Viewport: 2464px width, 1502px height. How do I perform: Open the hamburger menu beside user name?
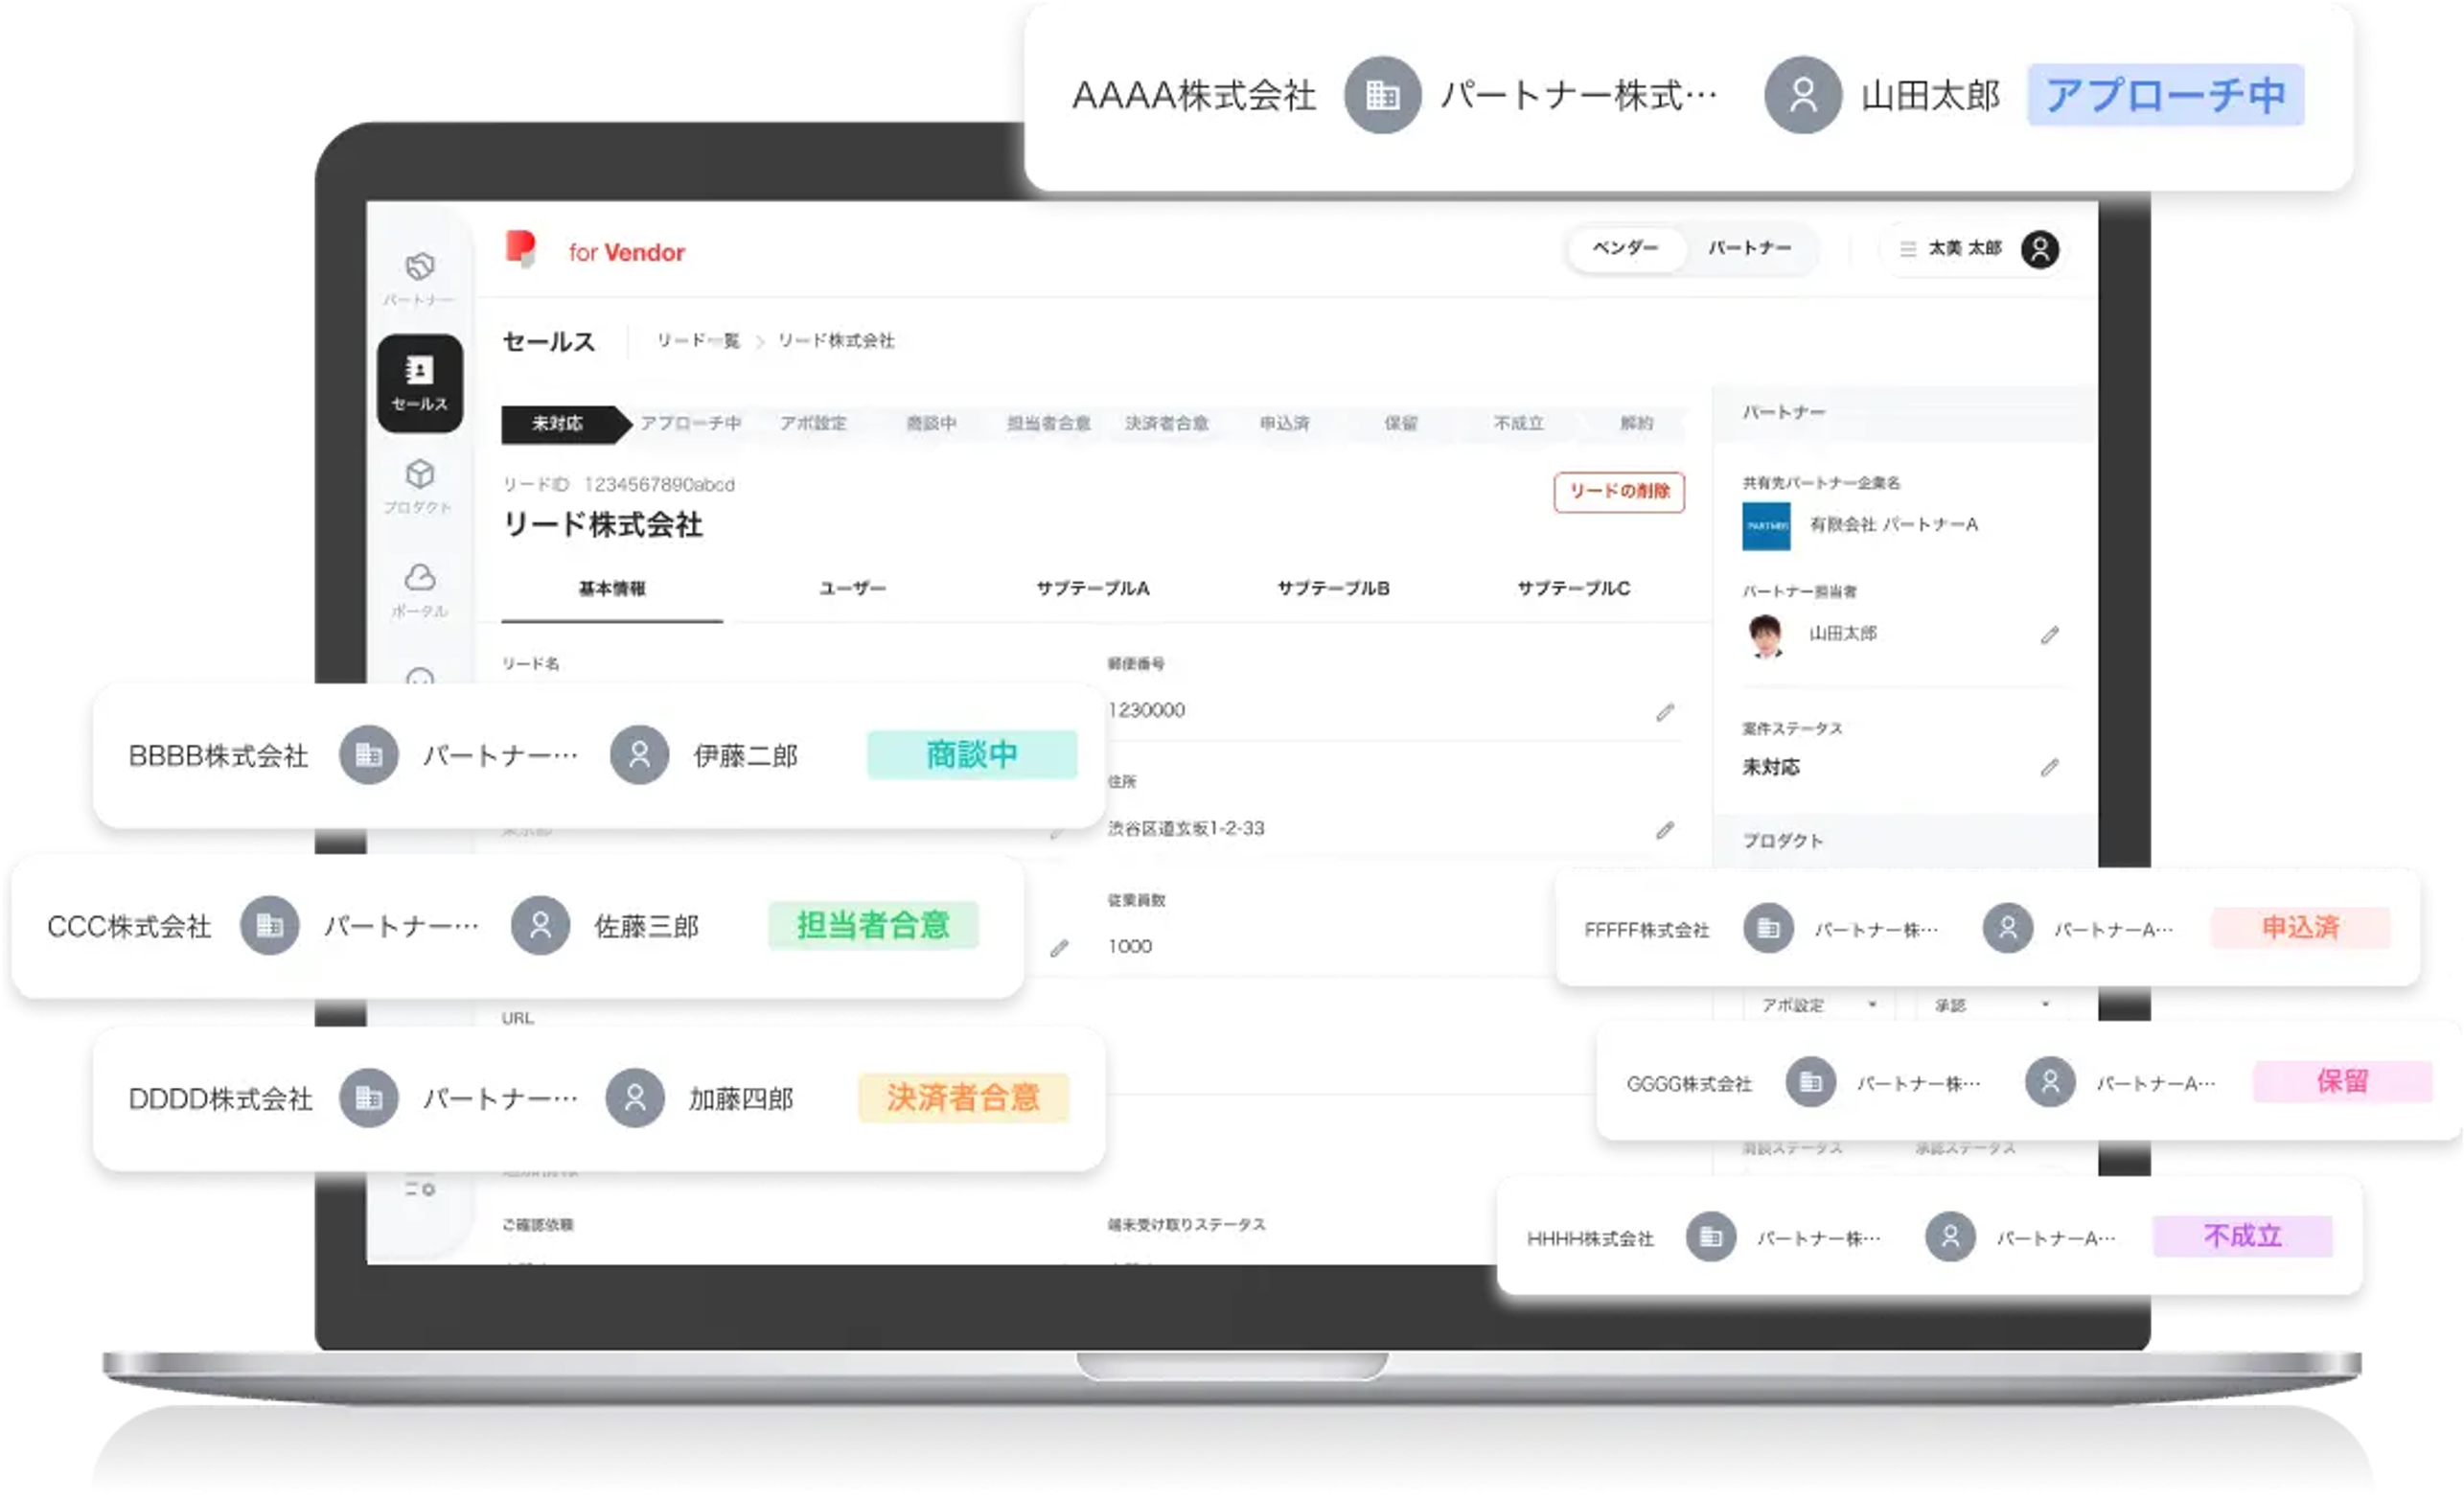[x=1907, y=249]
